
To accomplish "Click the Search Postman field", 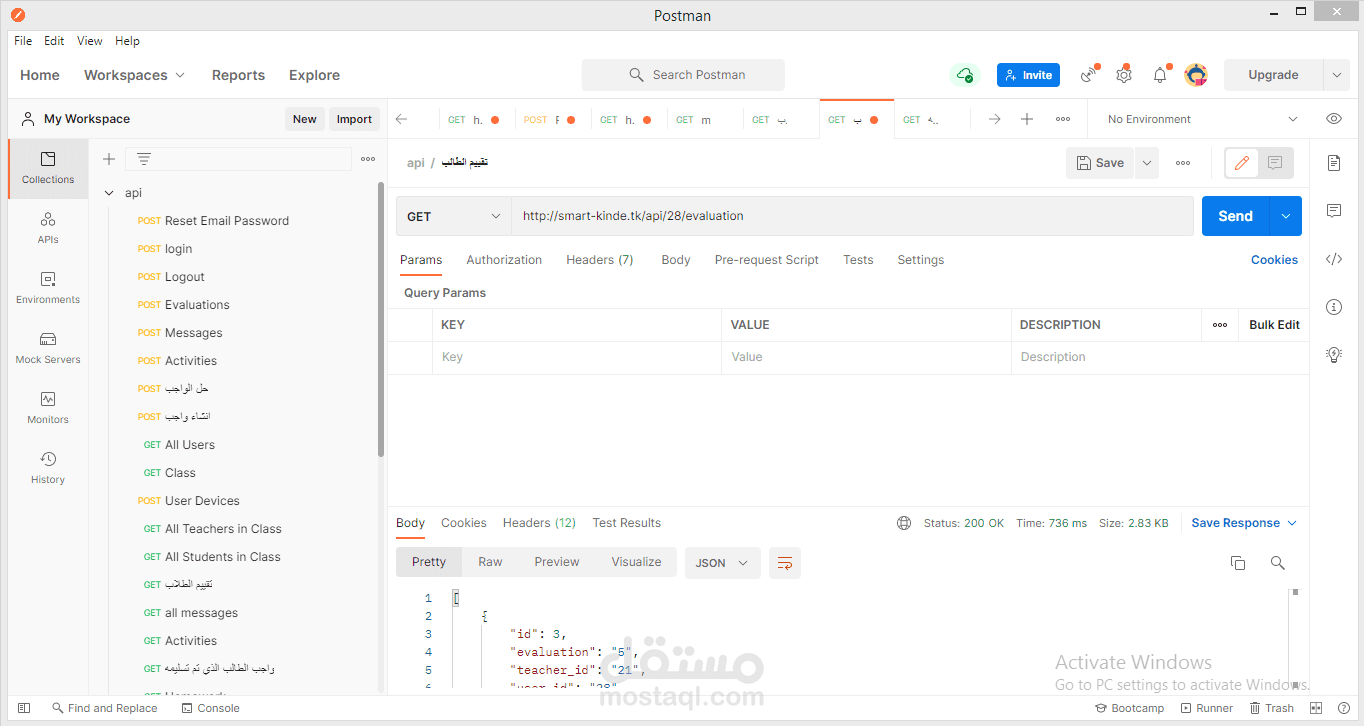I will pos(683,75).
